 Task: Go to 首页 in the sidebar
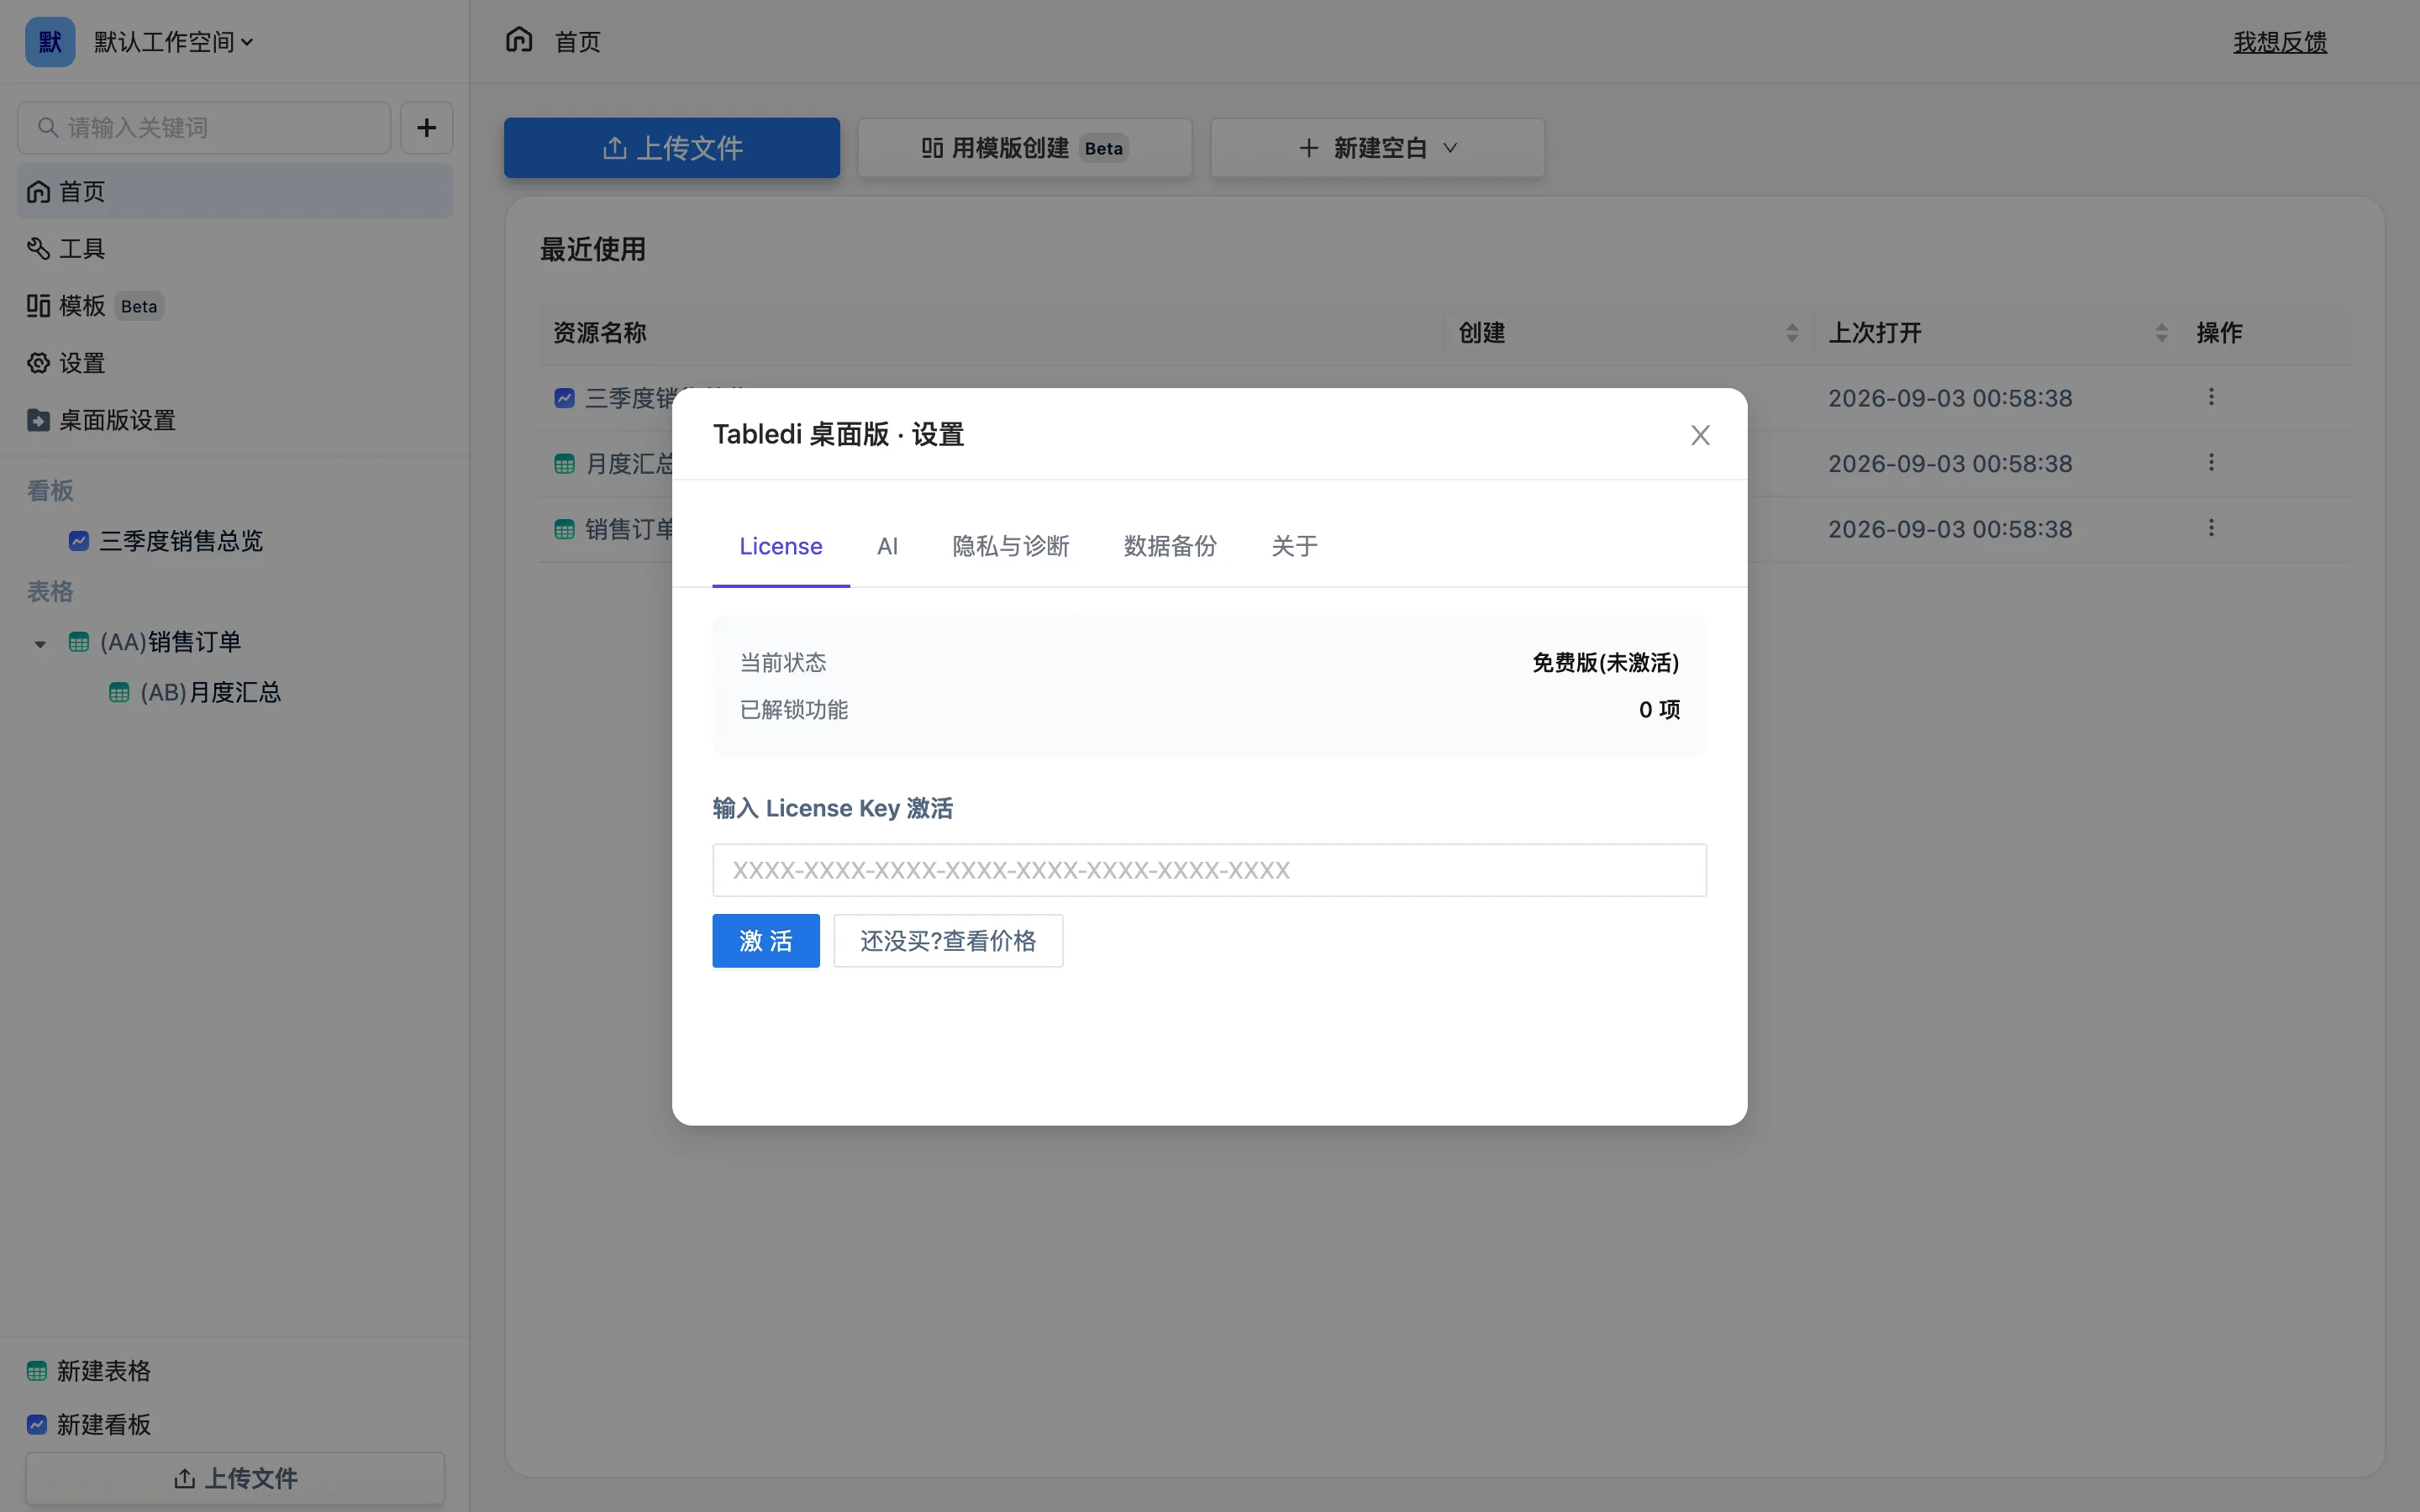click(235, 191)
